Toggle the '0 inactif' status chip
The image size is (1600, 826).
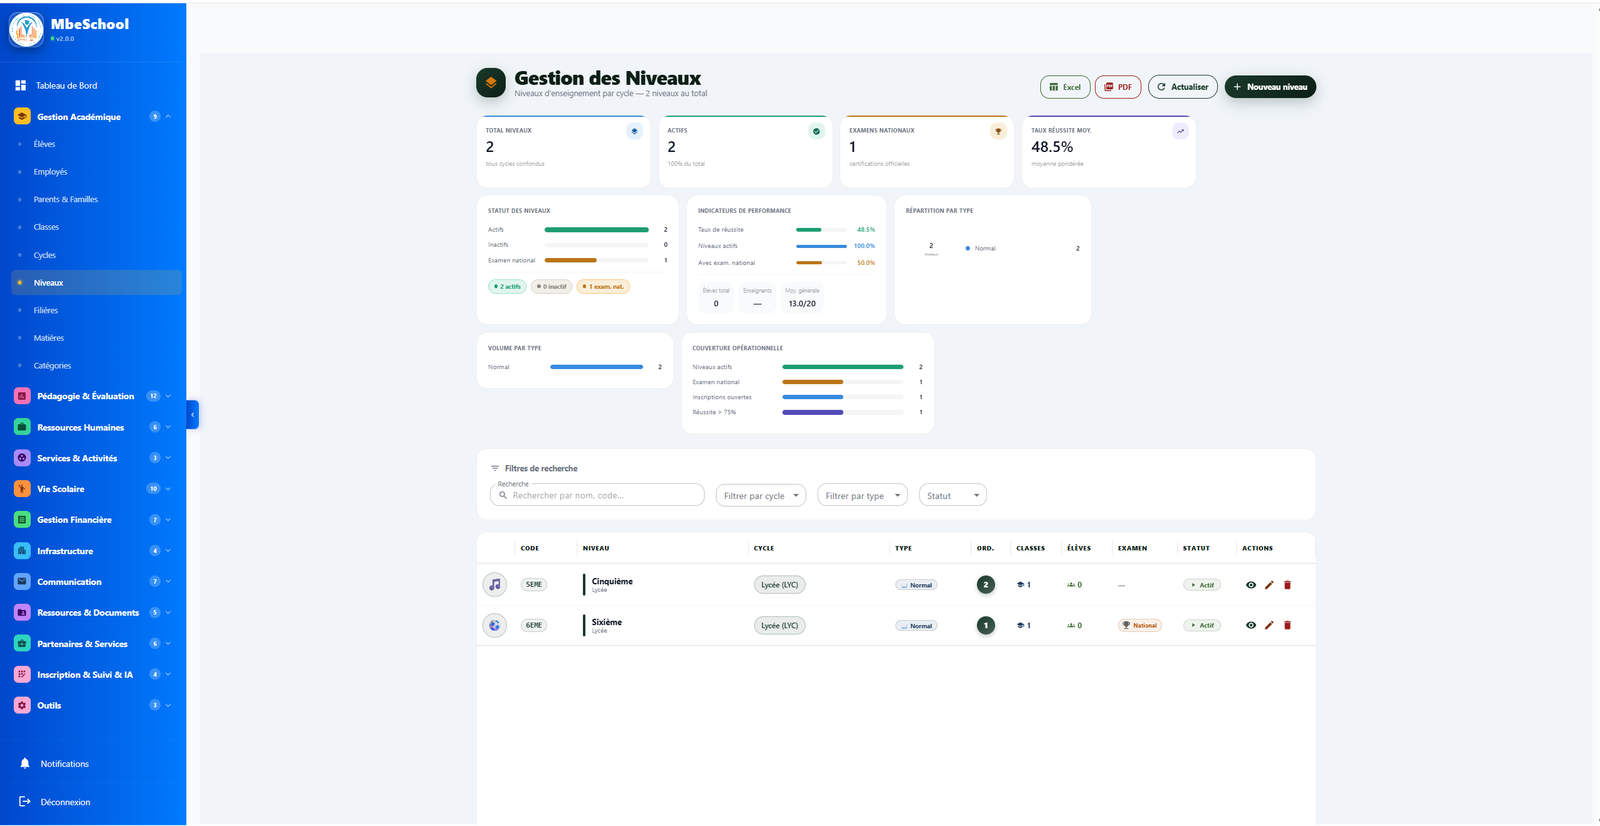(x=552, y=287)
